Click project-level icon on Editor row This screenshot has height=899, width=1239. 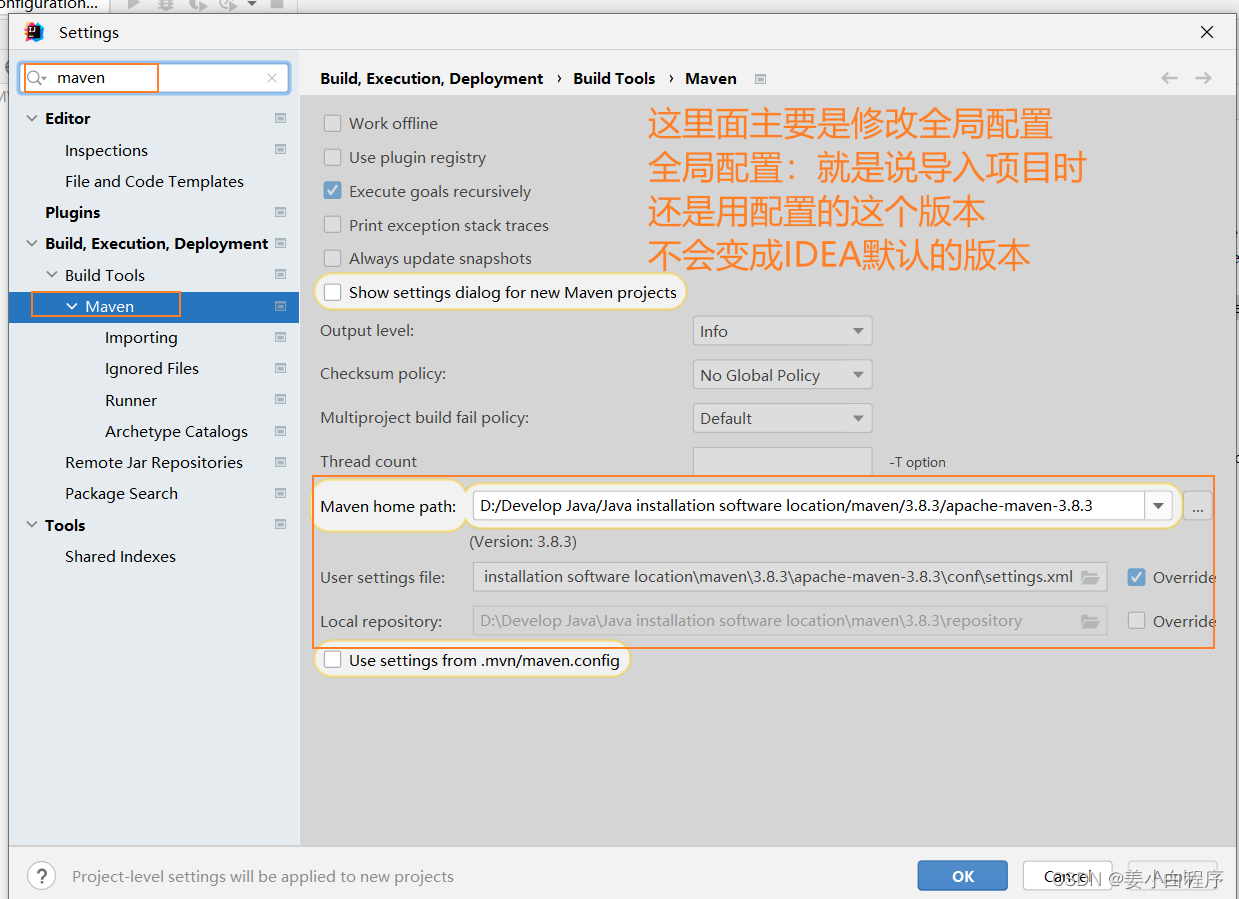(x=280, y=118)
